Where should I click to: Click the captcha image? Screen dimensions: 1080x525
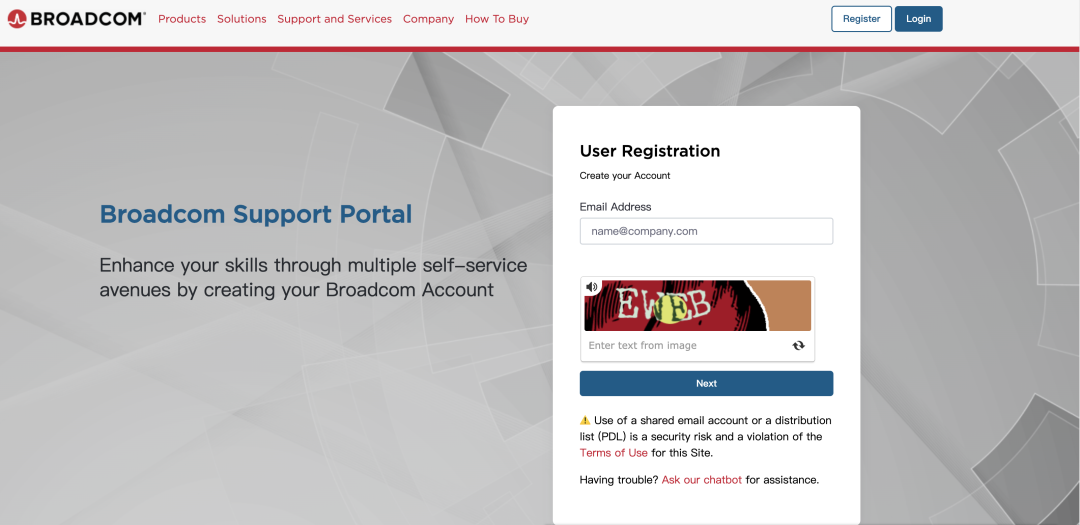(698, 306)
